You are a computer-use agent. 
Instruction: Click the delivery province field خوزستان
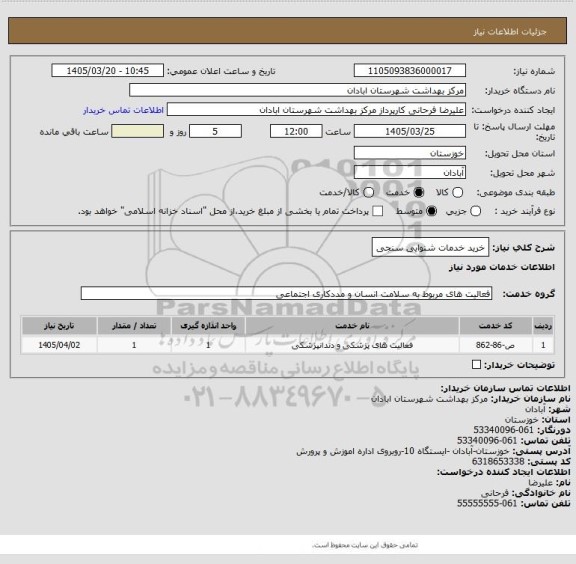(x=410, y=153)
